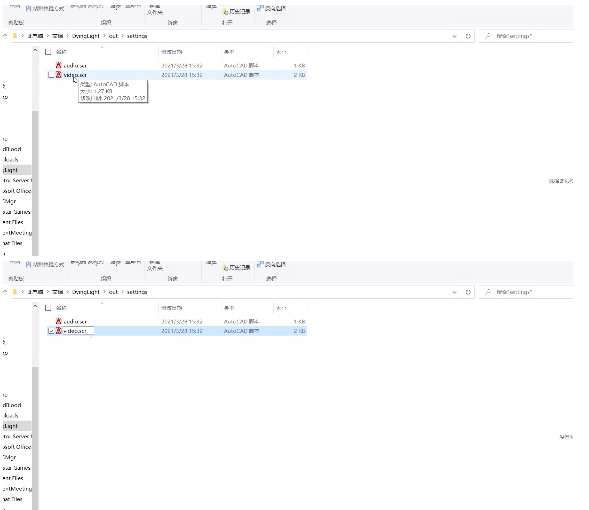Uncheck the selected video file checkbox in lower window

click(51, 331)
